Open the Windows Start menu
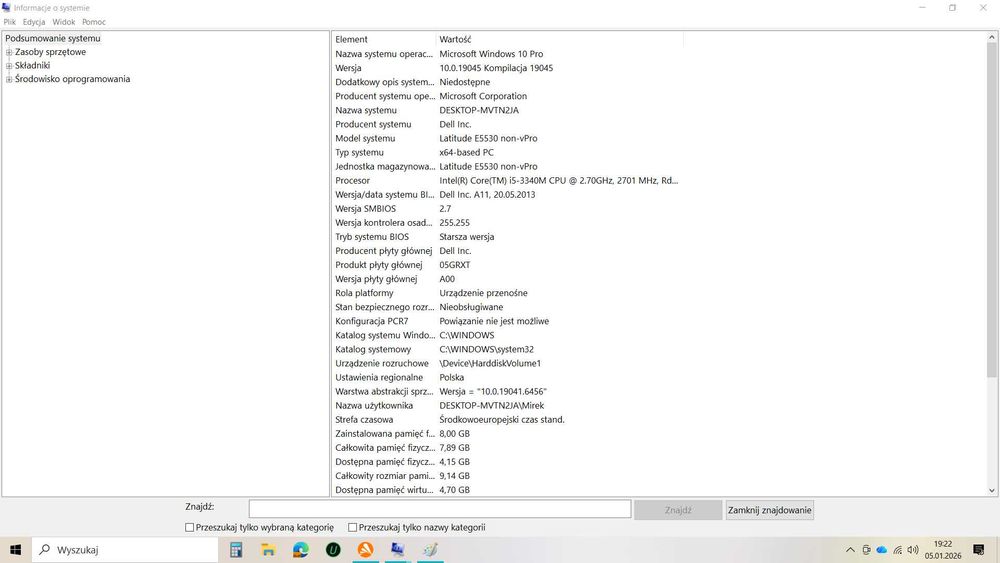The width and height of the screenshot is (1000, 563). click(15, 550)
